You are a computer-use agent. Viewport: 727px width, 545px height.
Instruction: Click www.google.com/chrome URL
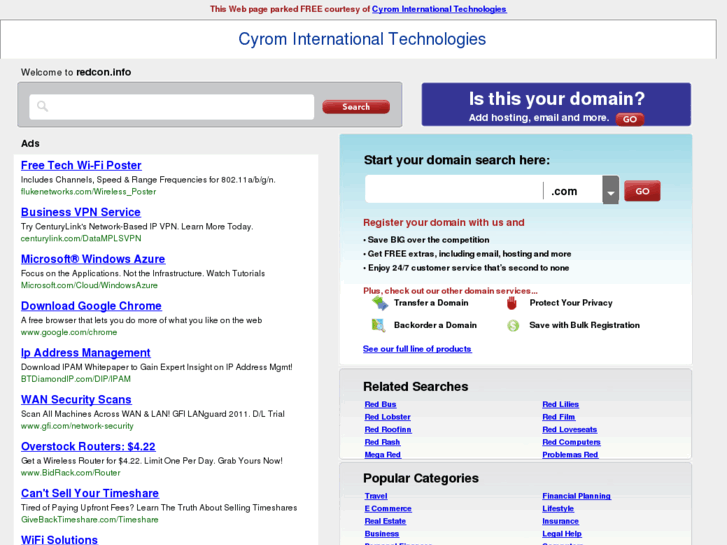point(69,332)
